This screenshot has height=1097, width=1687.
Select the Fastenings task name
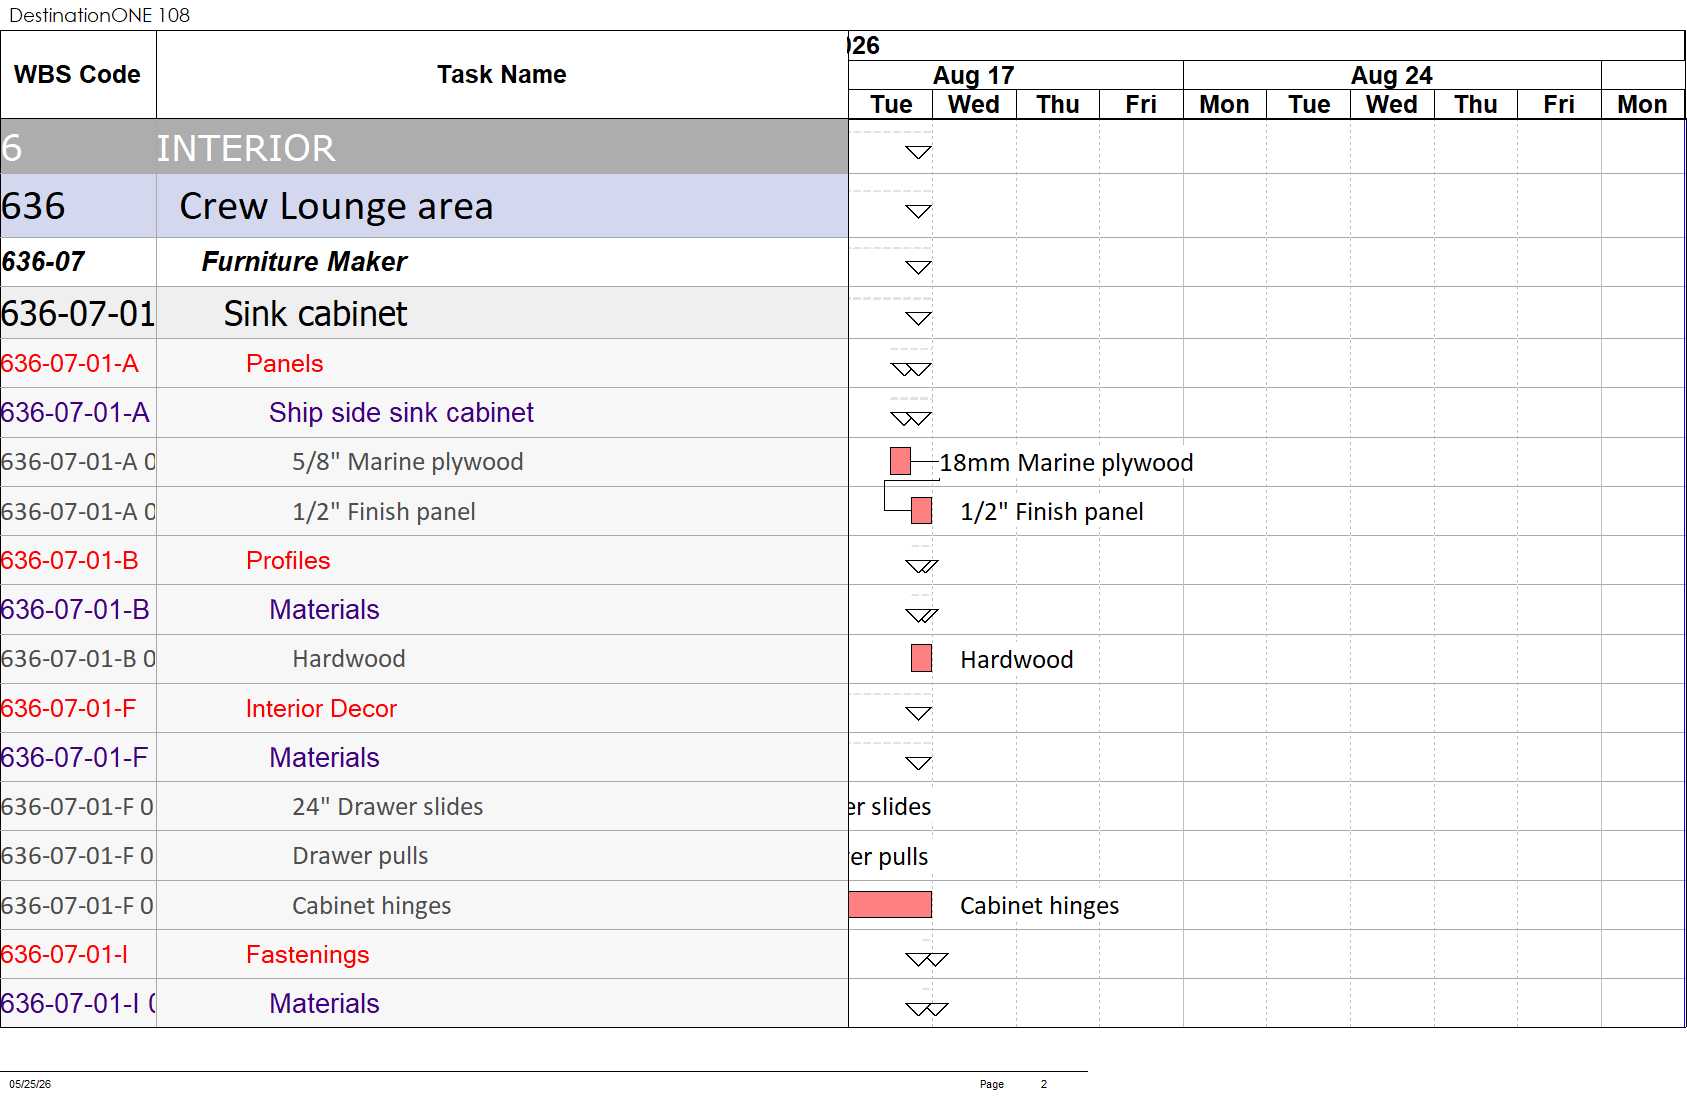(x=307, y=954)
